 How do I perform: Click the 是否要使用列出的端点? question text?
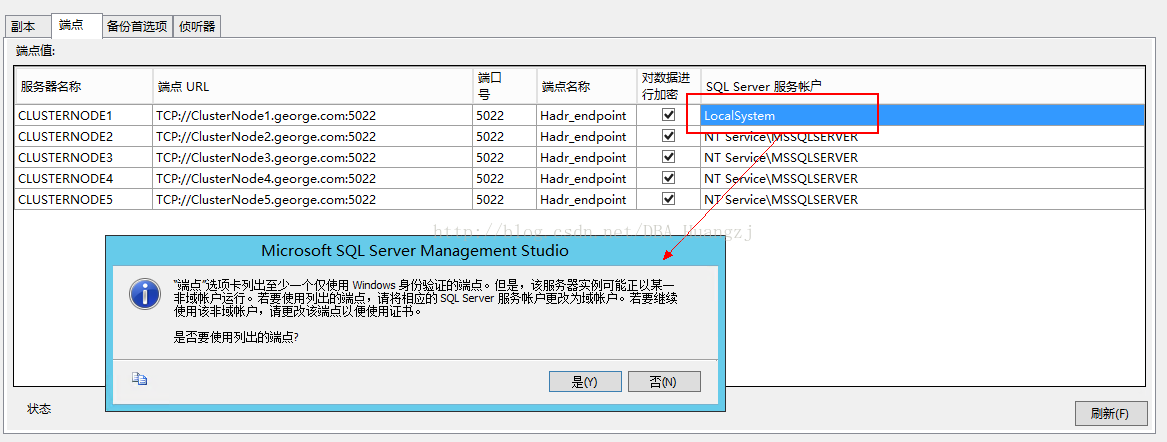[236, 336]
